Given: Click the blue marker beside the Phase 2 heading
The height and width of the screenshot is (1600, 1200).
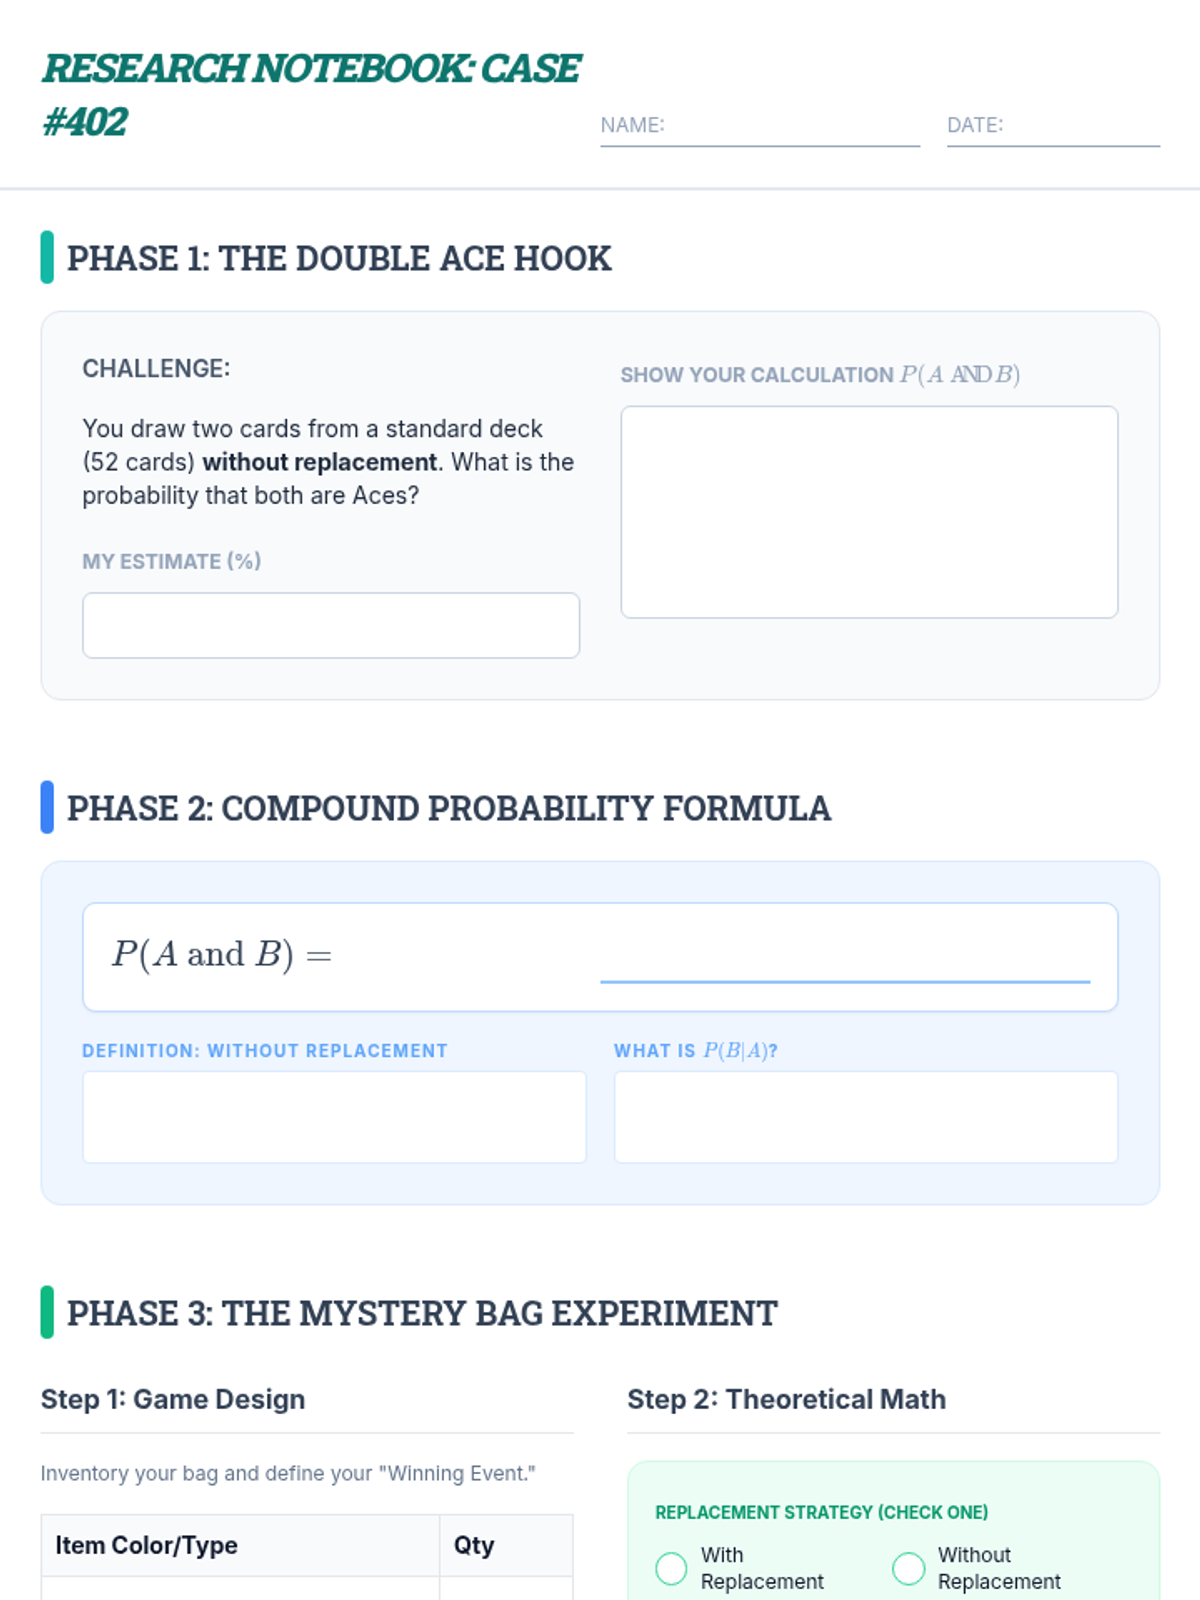Looking at the screenshot, I should [x=47, y=807].
